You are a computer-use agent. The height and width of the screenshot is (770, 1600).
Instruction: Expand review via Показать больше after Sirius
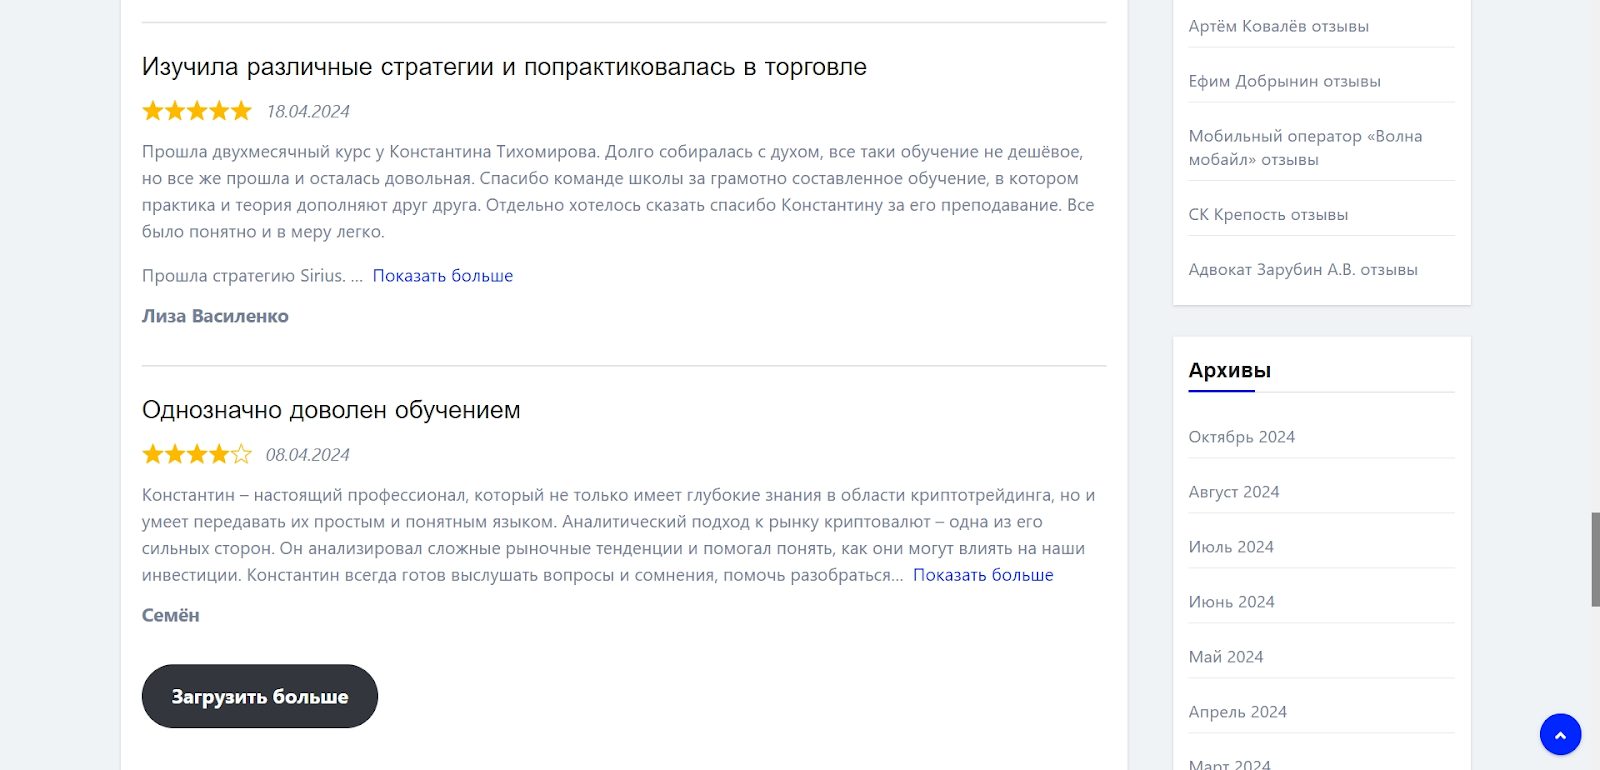tap(443, 276)
